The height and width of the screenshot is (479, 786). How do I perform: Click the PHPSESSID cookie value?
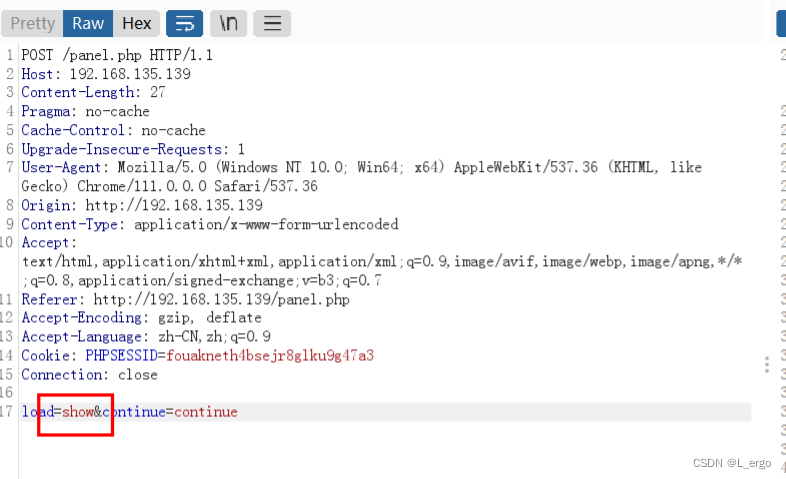[x=270, y=355]
